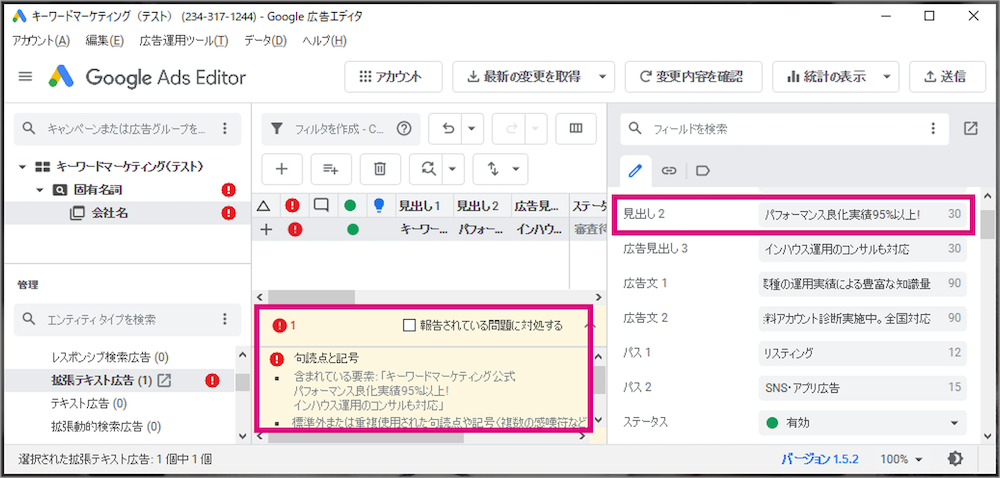
Task: Click the filter funnel icon
Action: (277, 129)
